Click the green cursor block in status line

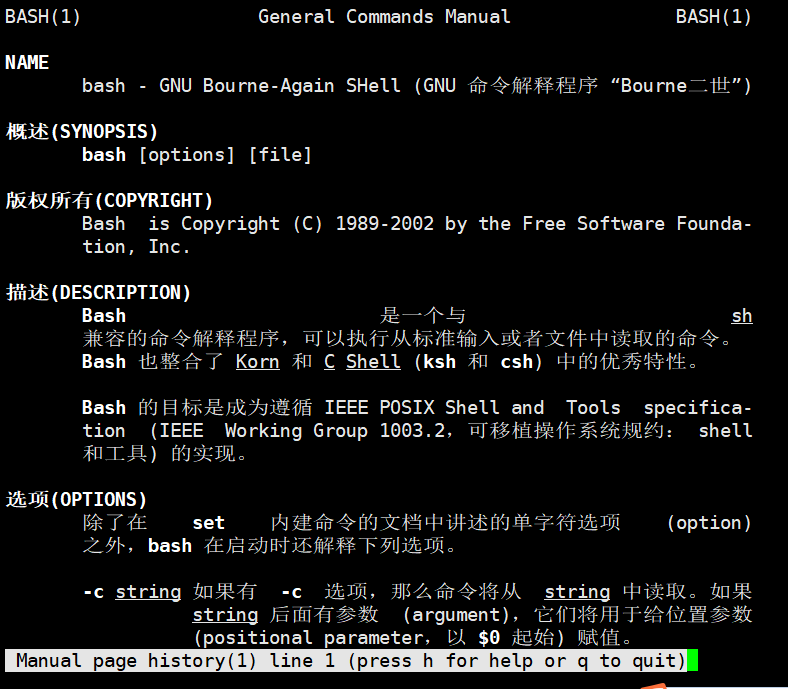click(x=693, y=660)
